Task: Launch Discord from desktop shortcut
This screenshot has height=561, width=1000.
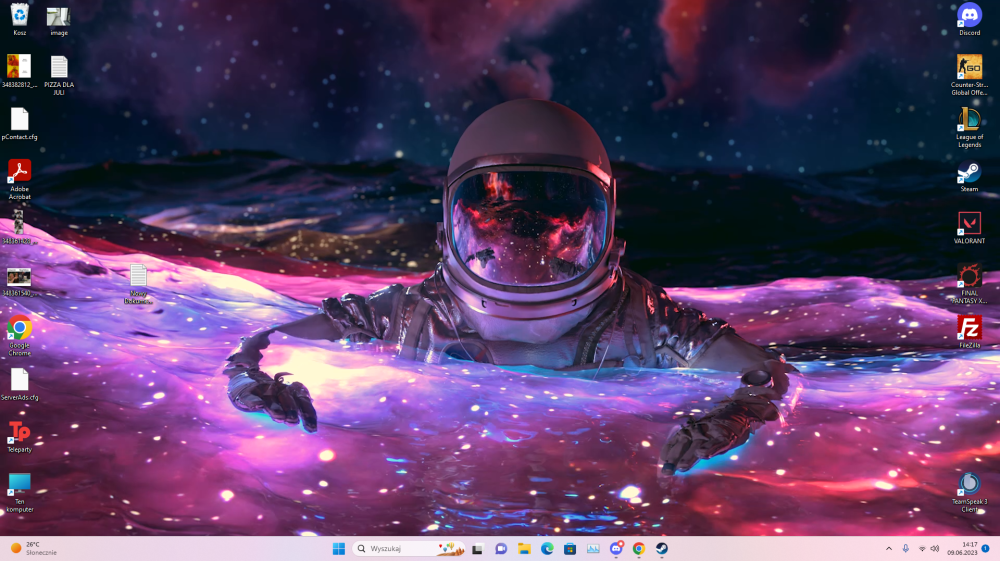Action: pyautogui.click(x=969, y=19)
